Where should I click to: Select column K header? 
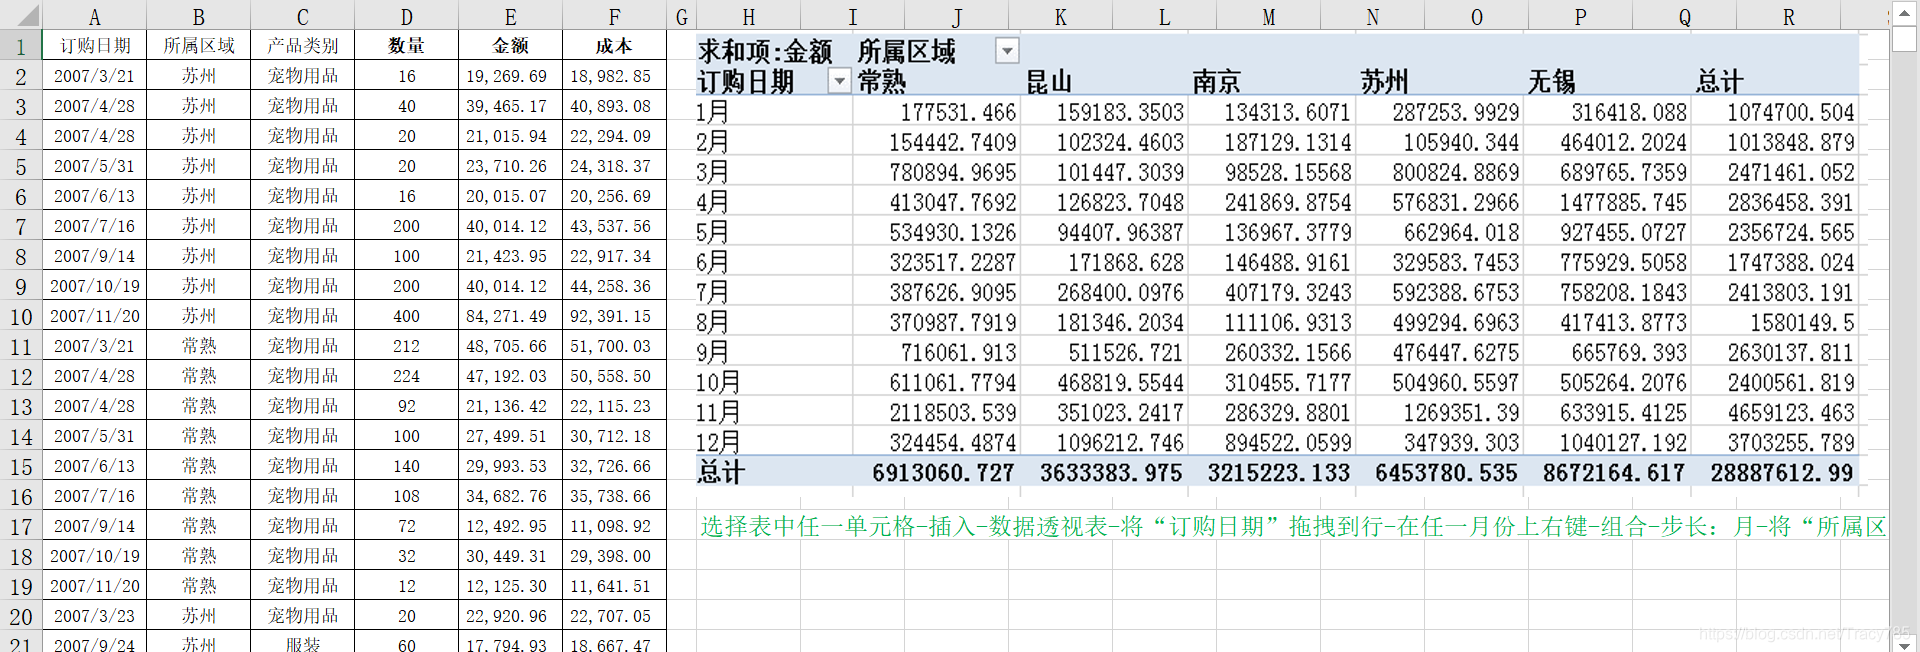pyautogui.click(x=1060, y=16)
